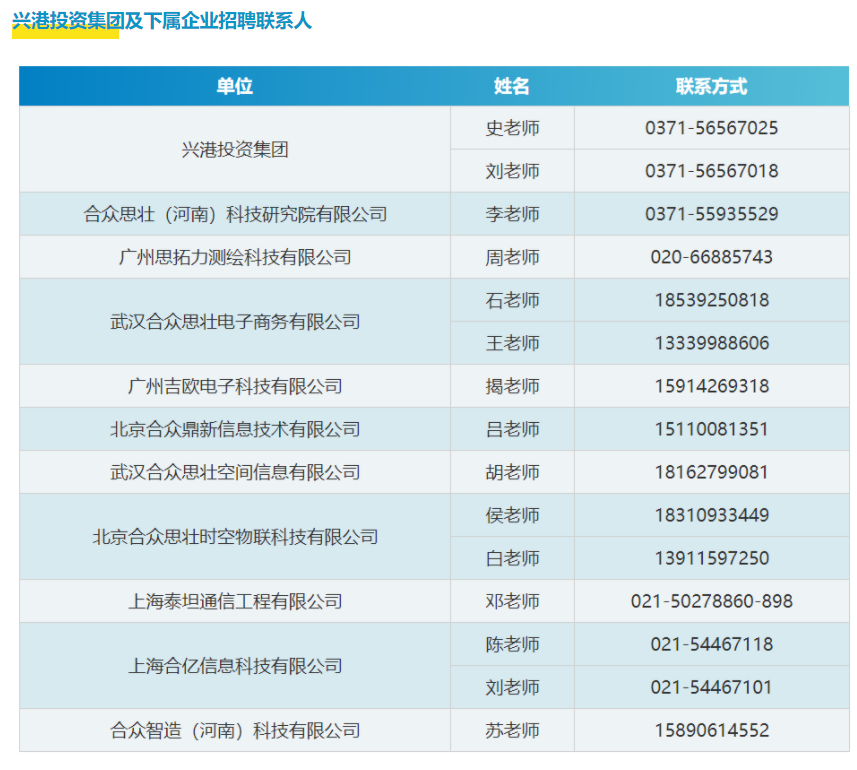The height and width of the screenshot is (770, 857).
Task: Select phone number 0371-55935529
Action: 712,214
